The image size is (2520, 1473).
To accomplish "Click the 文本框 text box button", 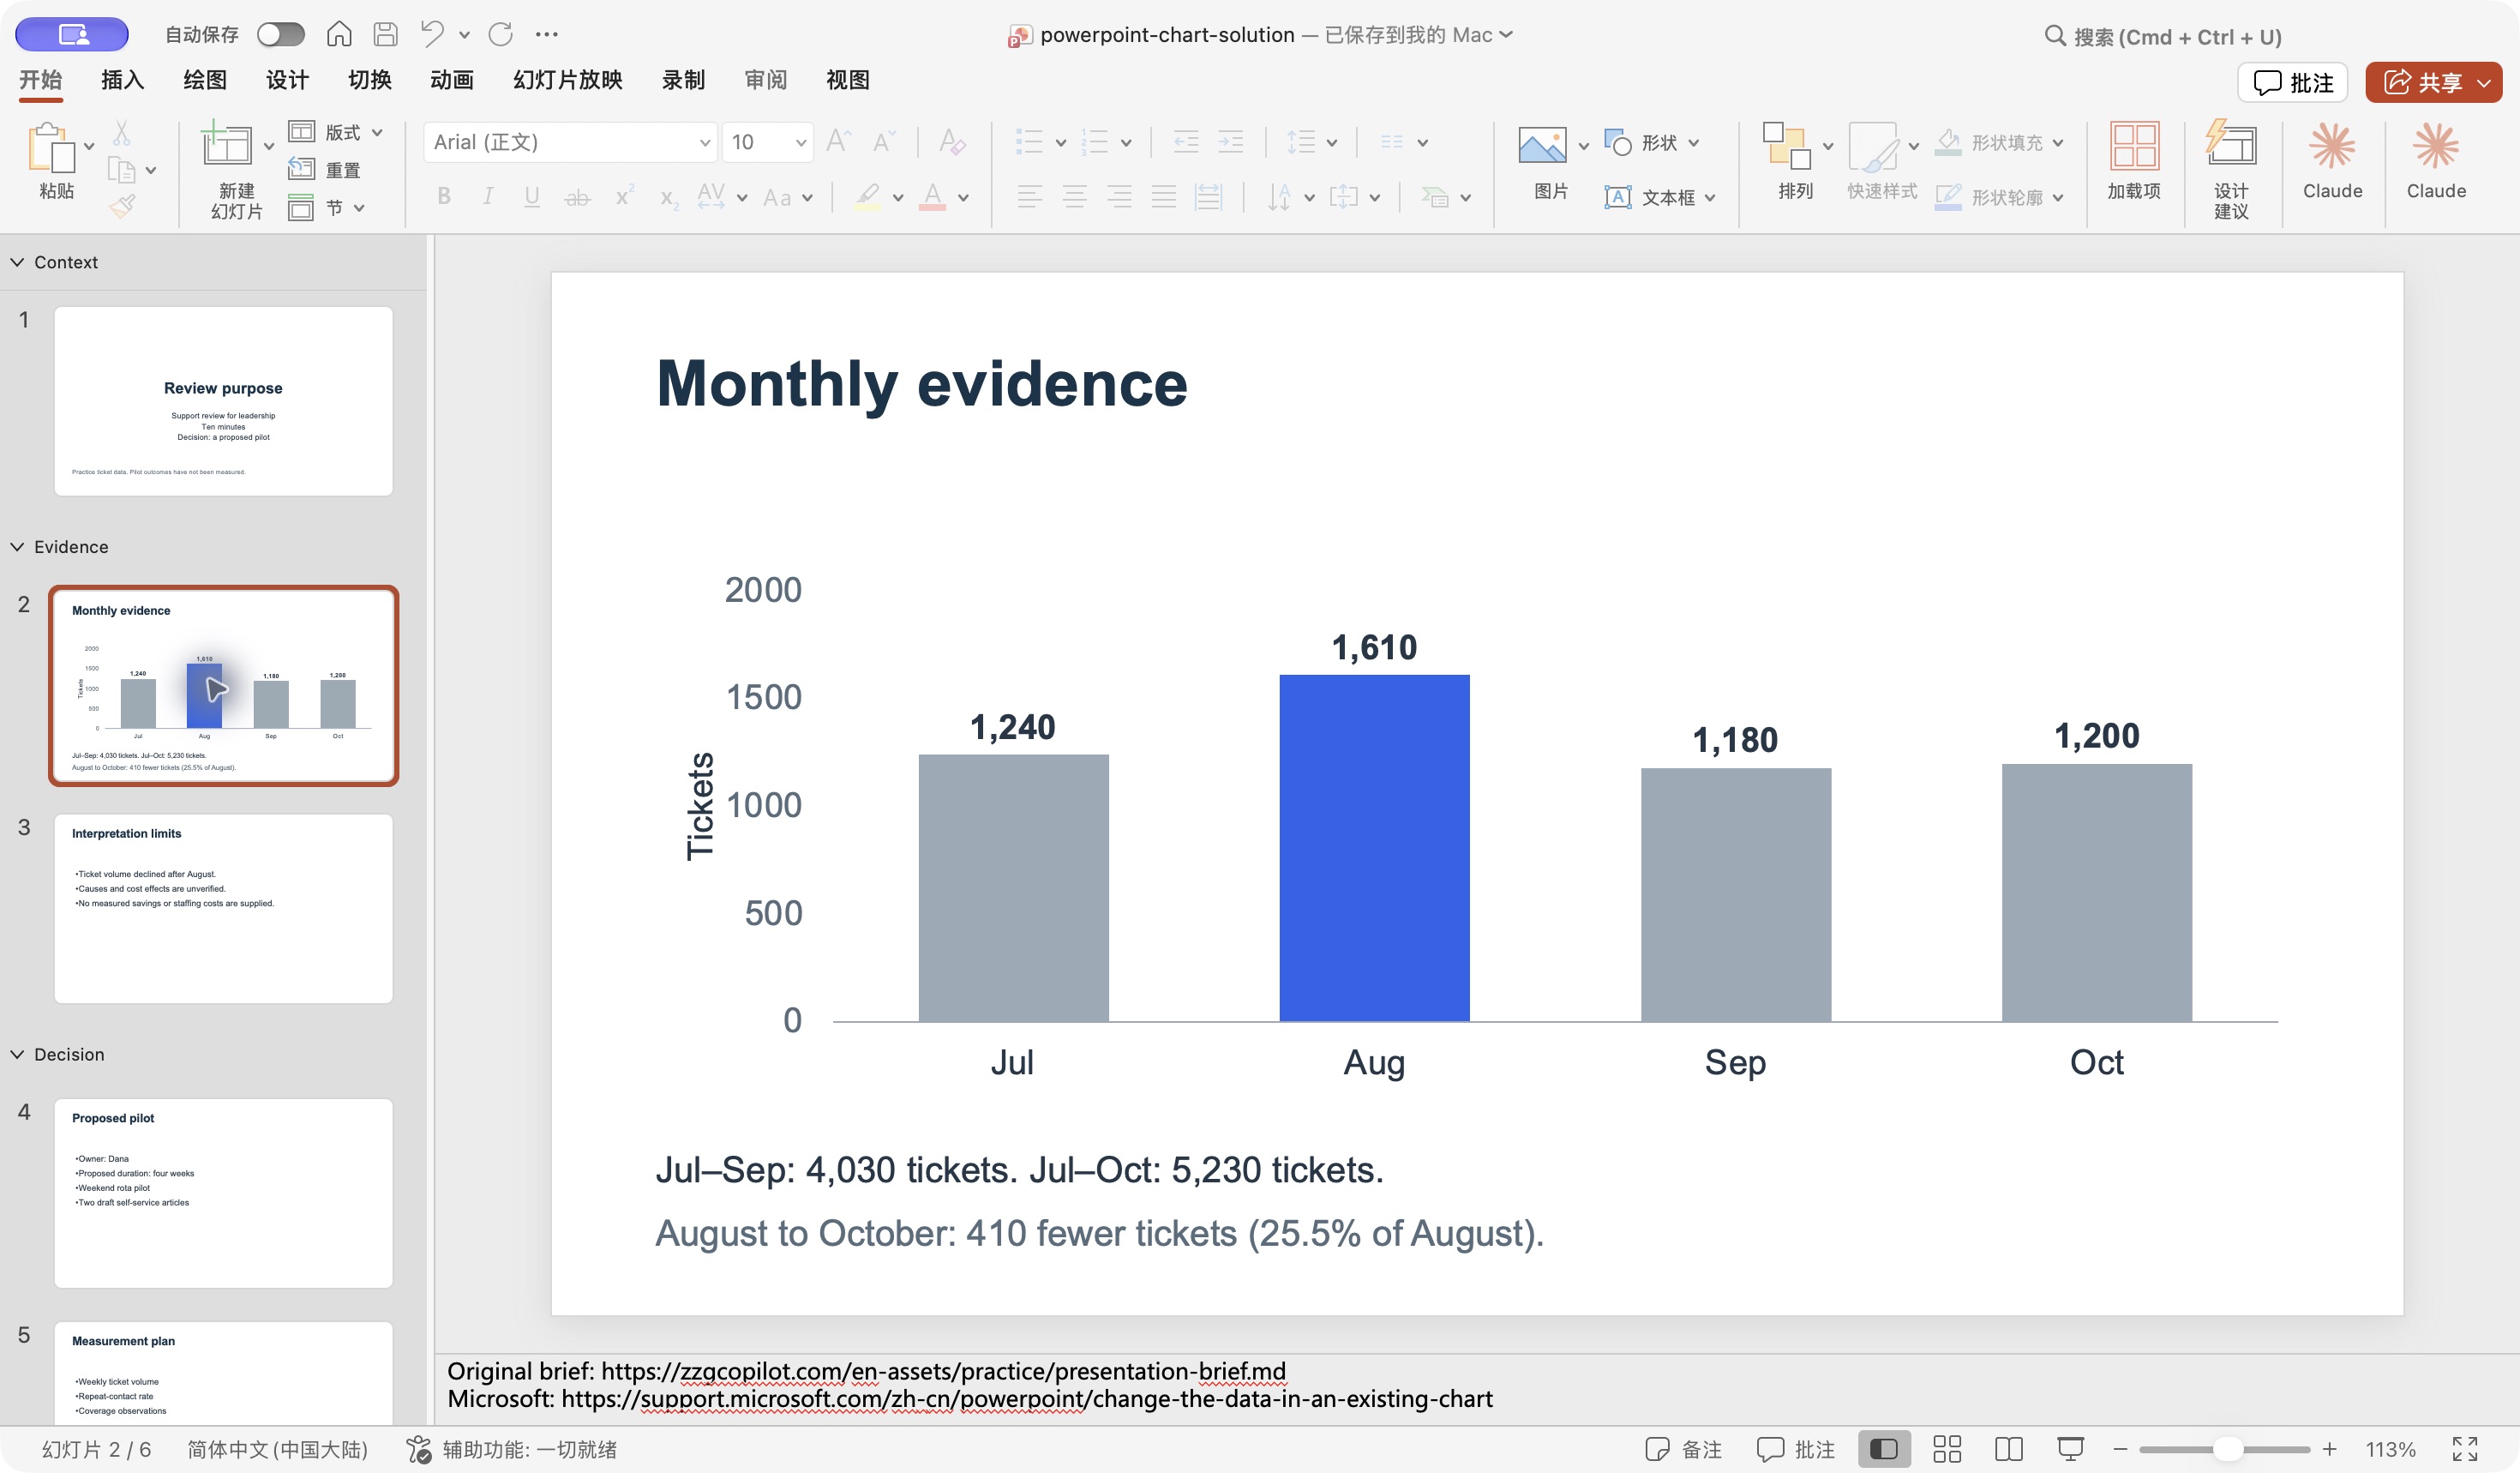I will [x=1659, y=198].
